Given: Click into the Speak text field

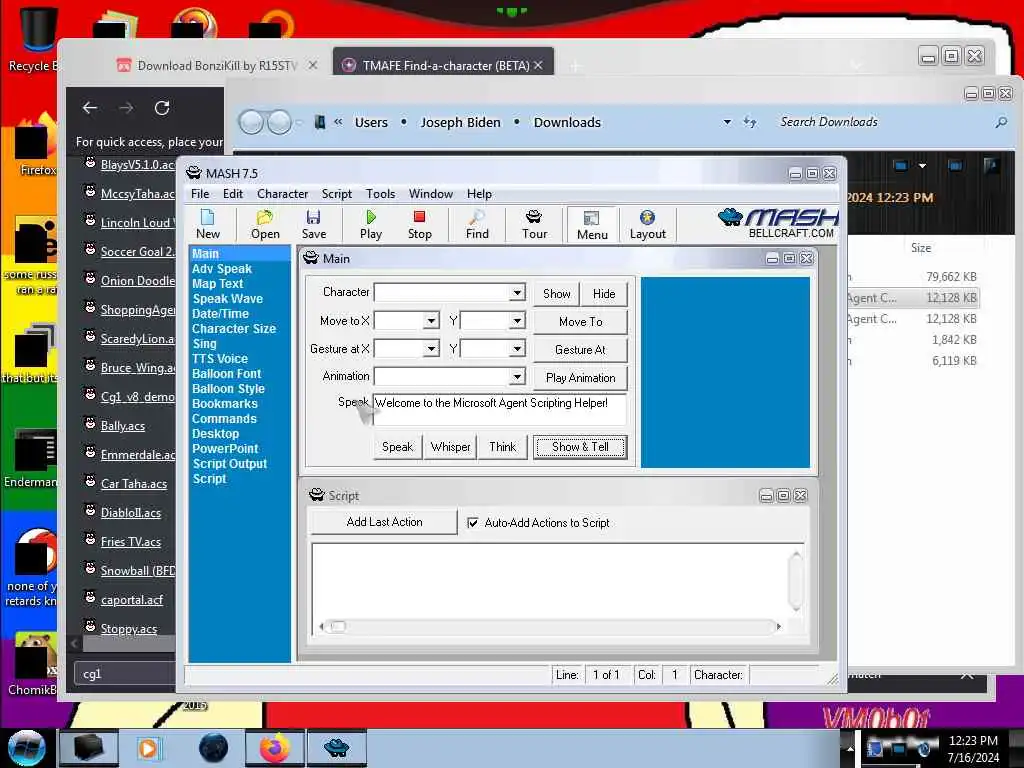Looking at the screenshot, I should 500,409.
